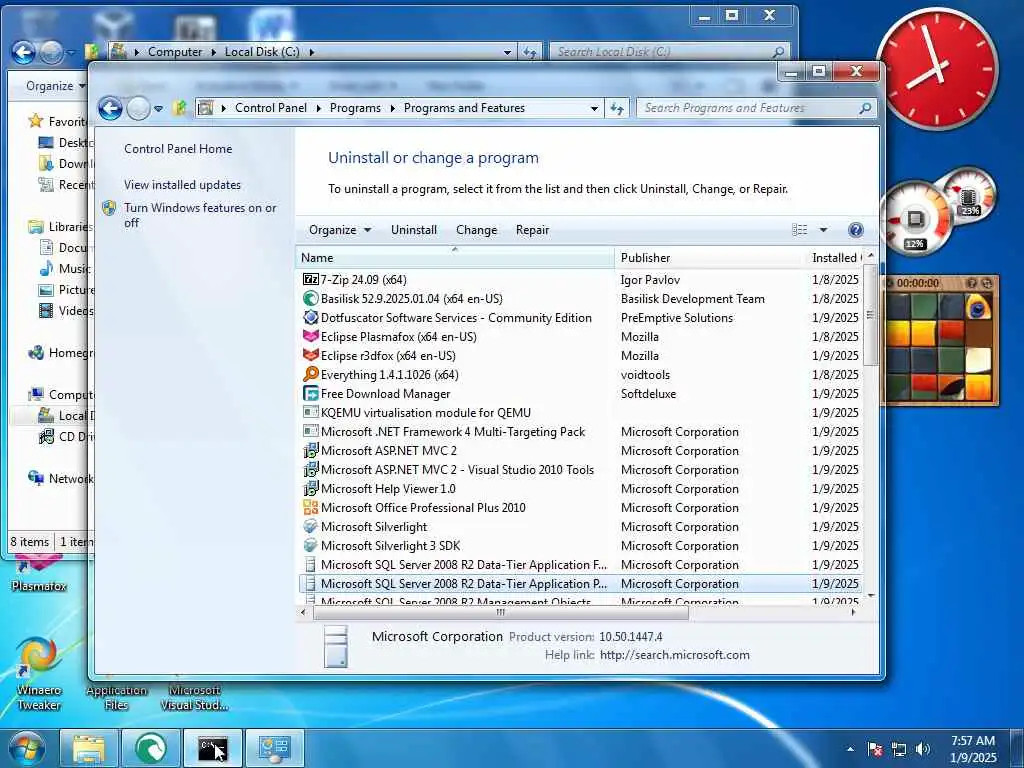
Task: Click Change in the toolbar
Action: (477, 230)
